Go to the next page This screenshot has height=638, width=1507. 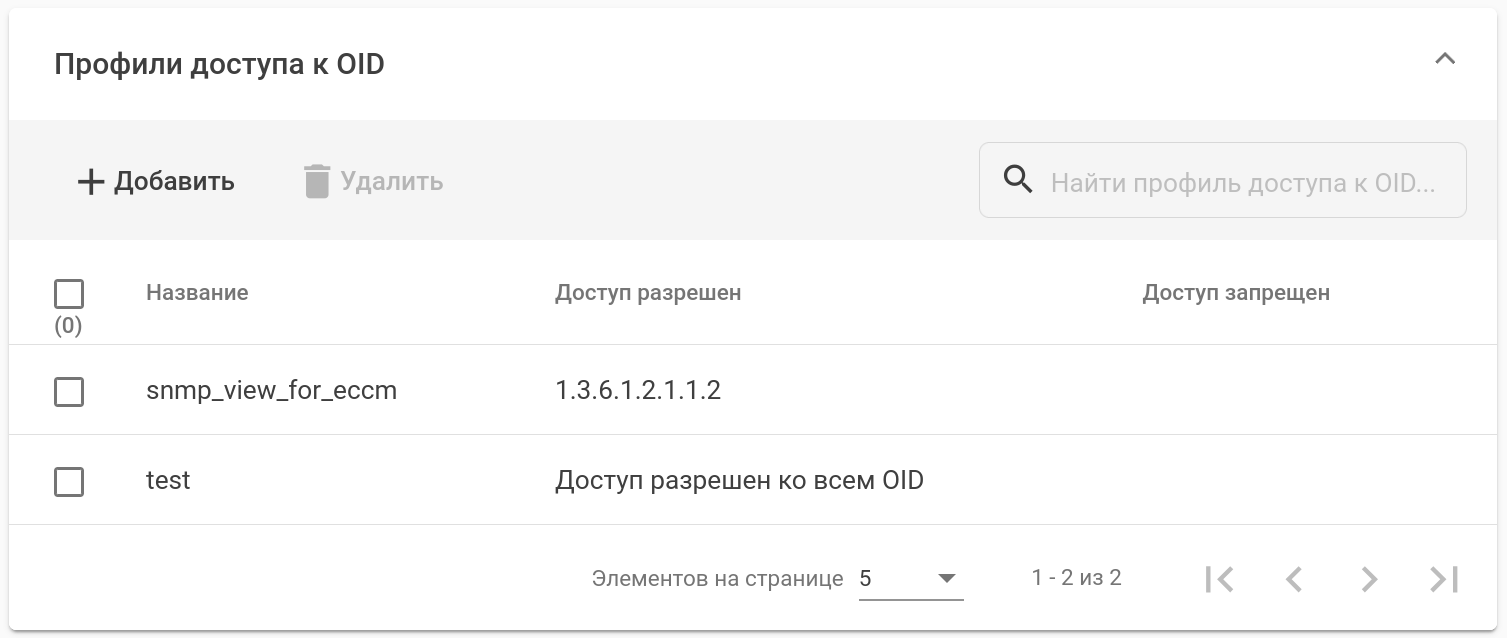point(1369,579)
